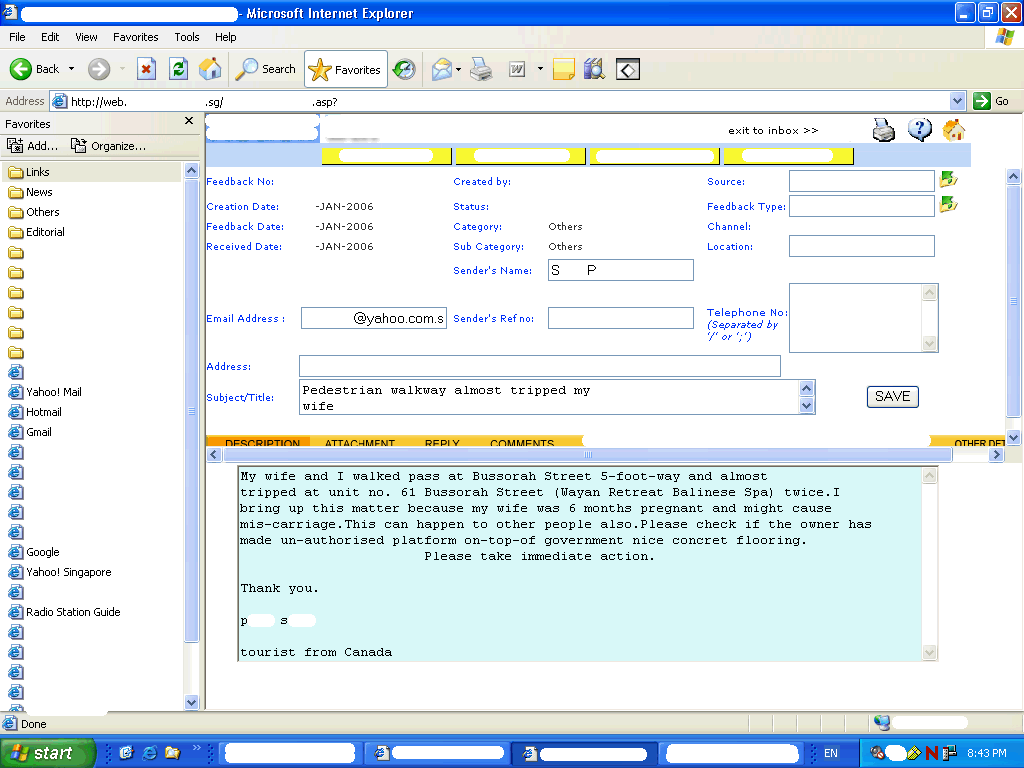
Task: Open the Tools menu
Action: coord(187,37)
